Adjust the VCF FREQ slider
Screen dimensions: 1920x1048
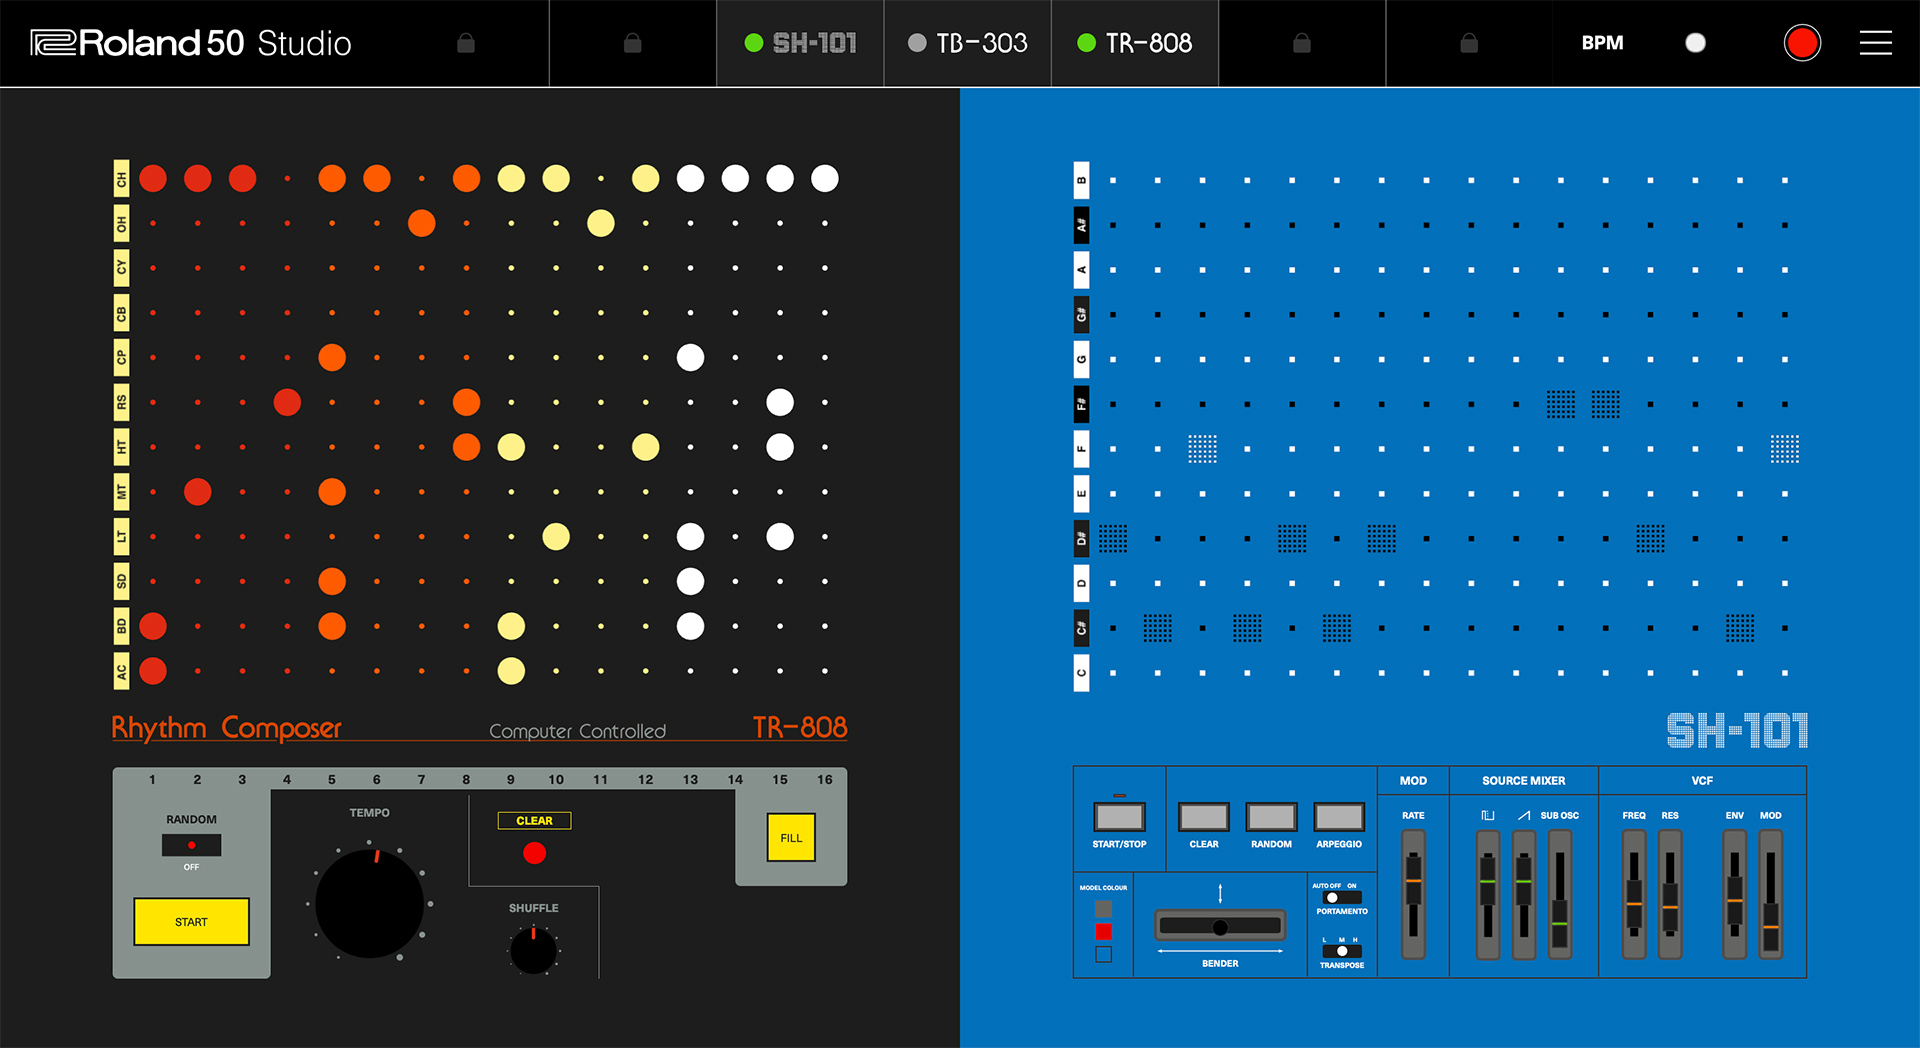pyautogui.click(x=1634, y=893)
